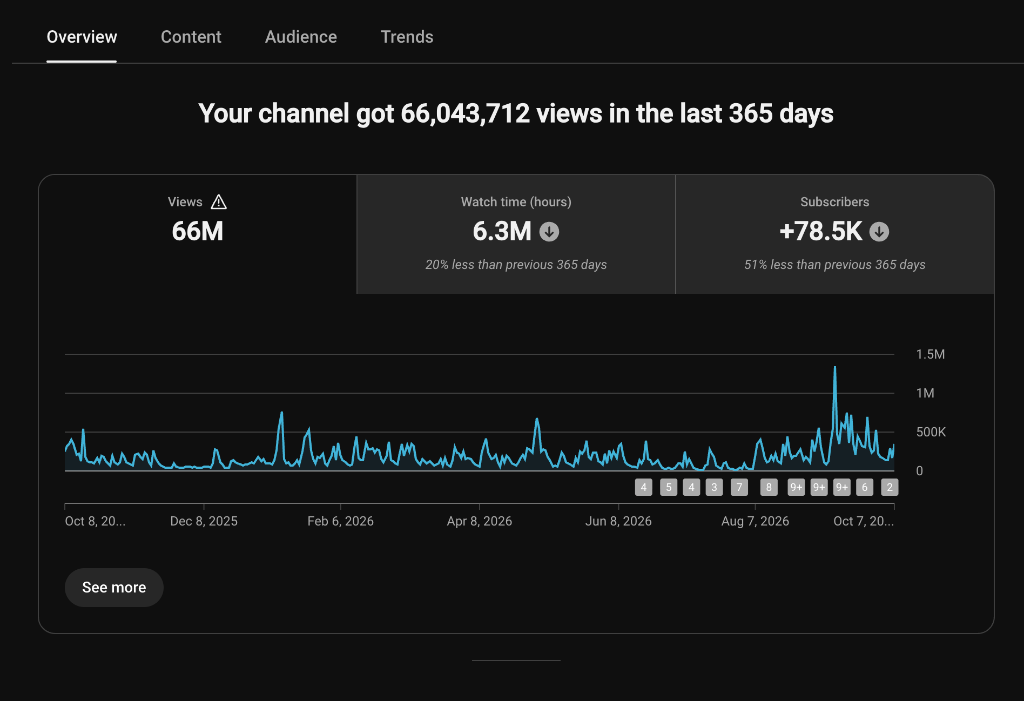Select the Subscribers metric card
This screenshot has height=701, width=1024.
pyautogui.click(x=835, y=235)
